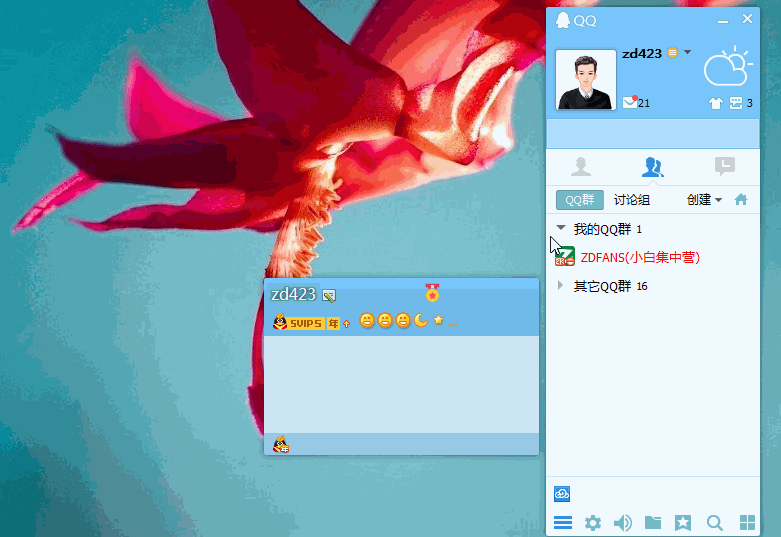The height and width of the screenshot is (537, 781).
Task: Collapse the 我的QQ群 group list
Action: (561, 229)
